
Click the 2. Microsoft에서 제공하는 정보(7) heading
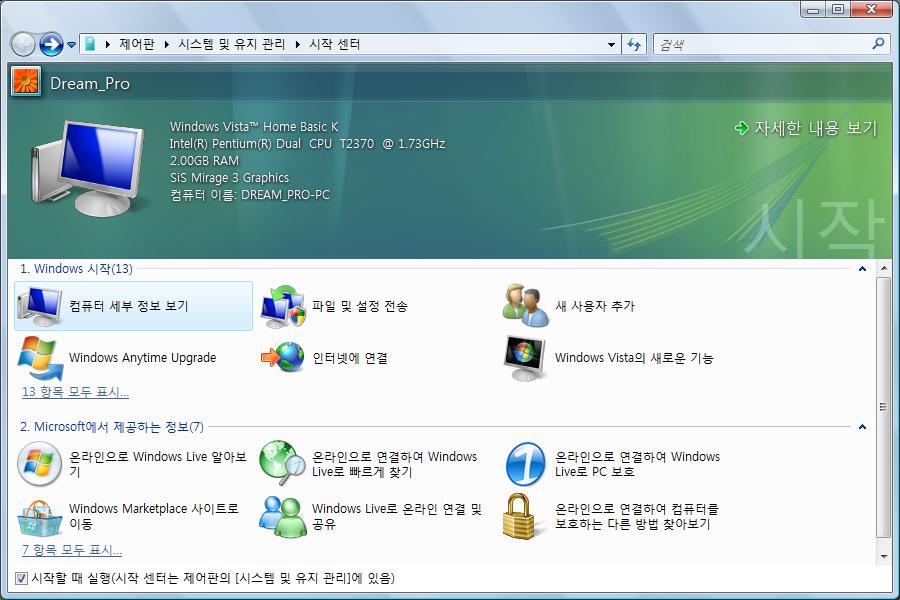[112, 427]
